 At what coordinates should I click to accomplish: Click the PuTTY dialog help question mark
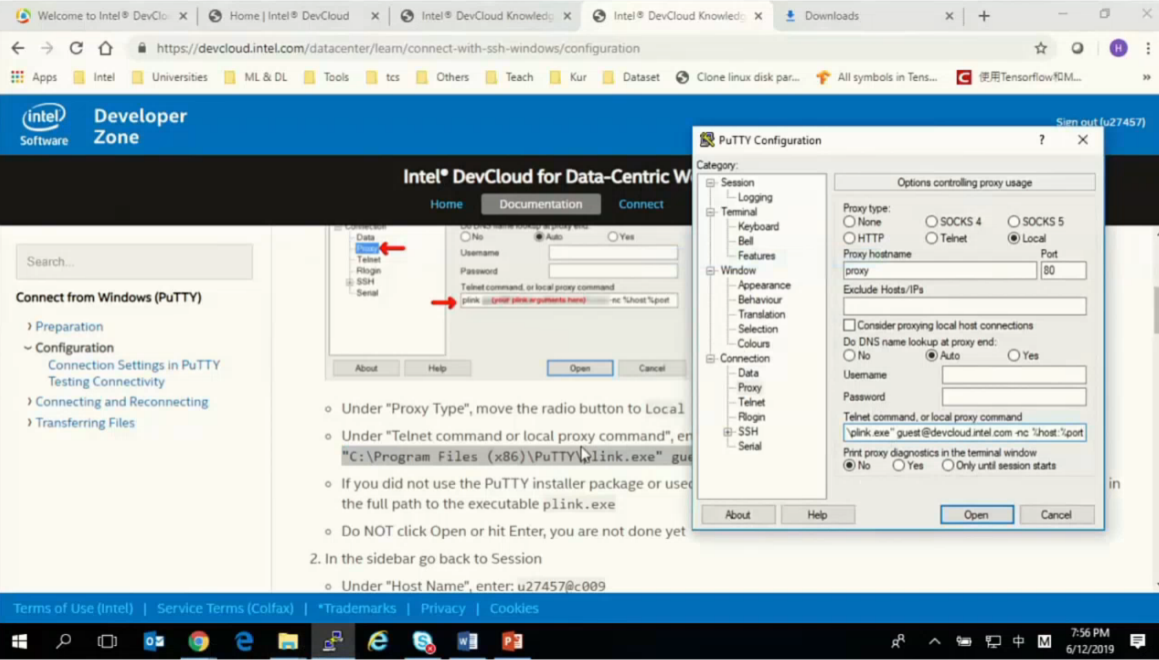1041,140
